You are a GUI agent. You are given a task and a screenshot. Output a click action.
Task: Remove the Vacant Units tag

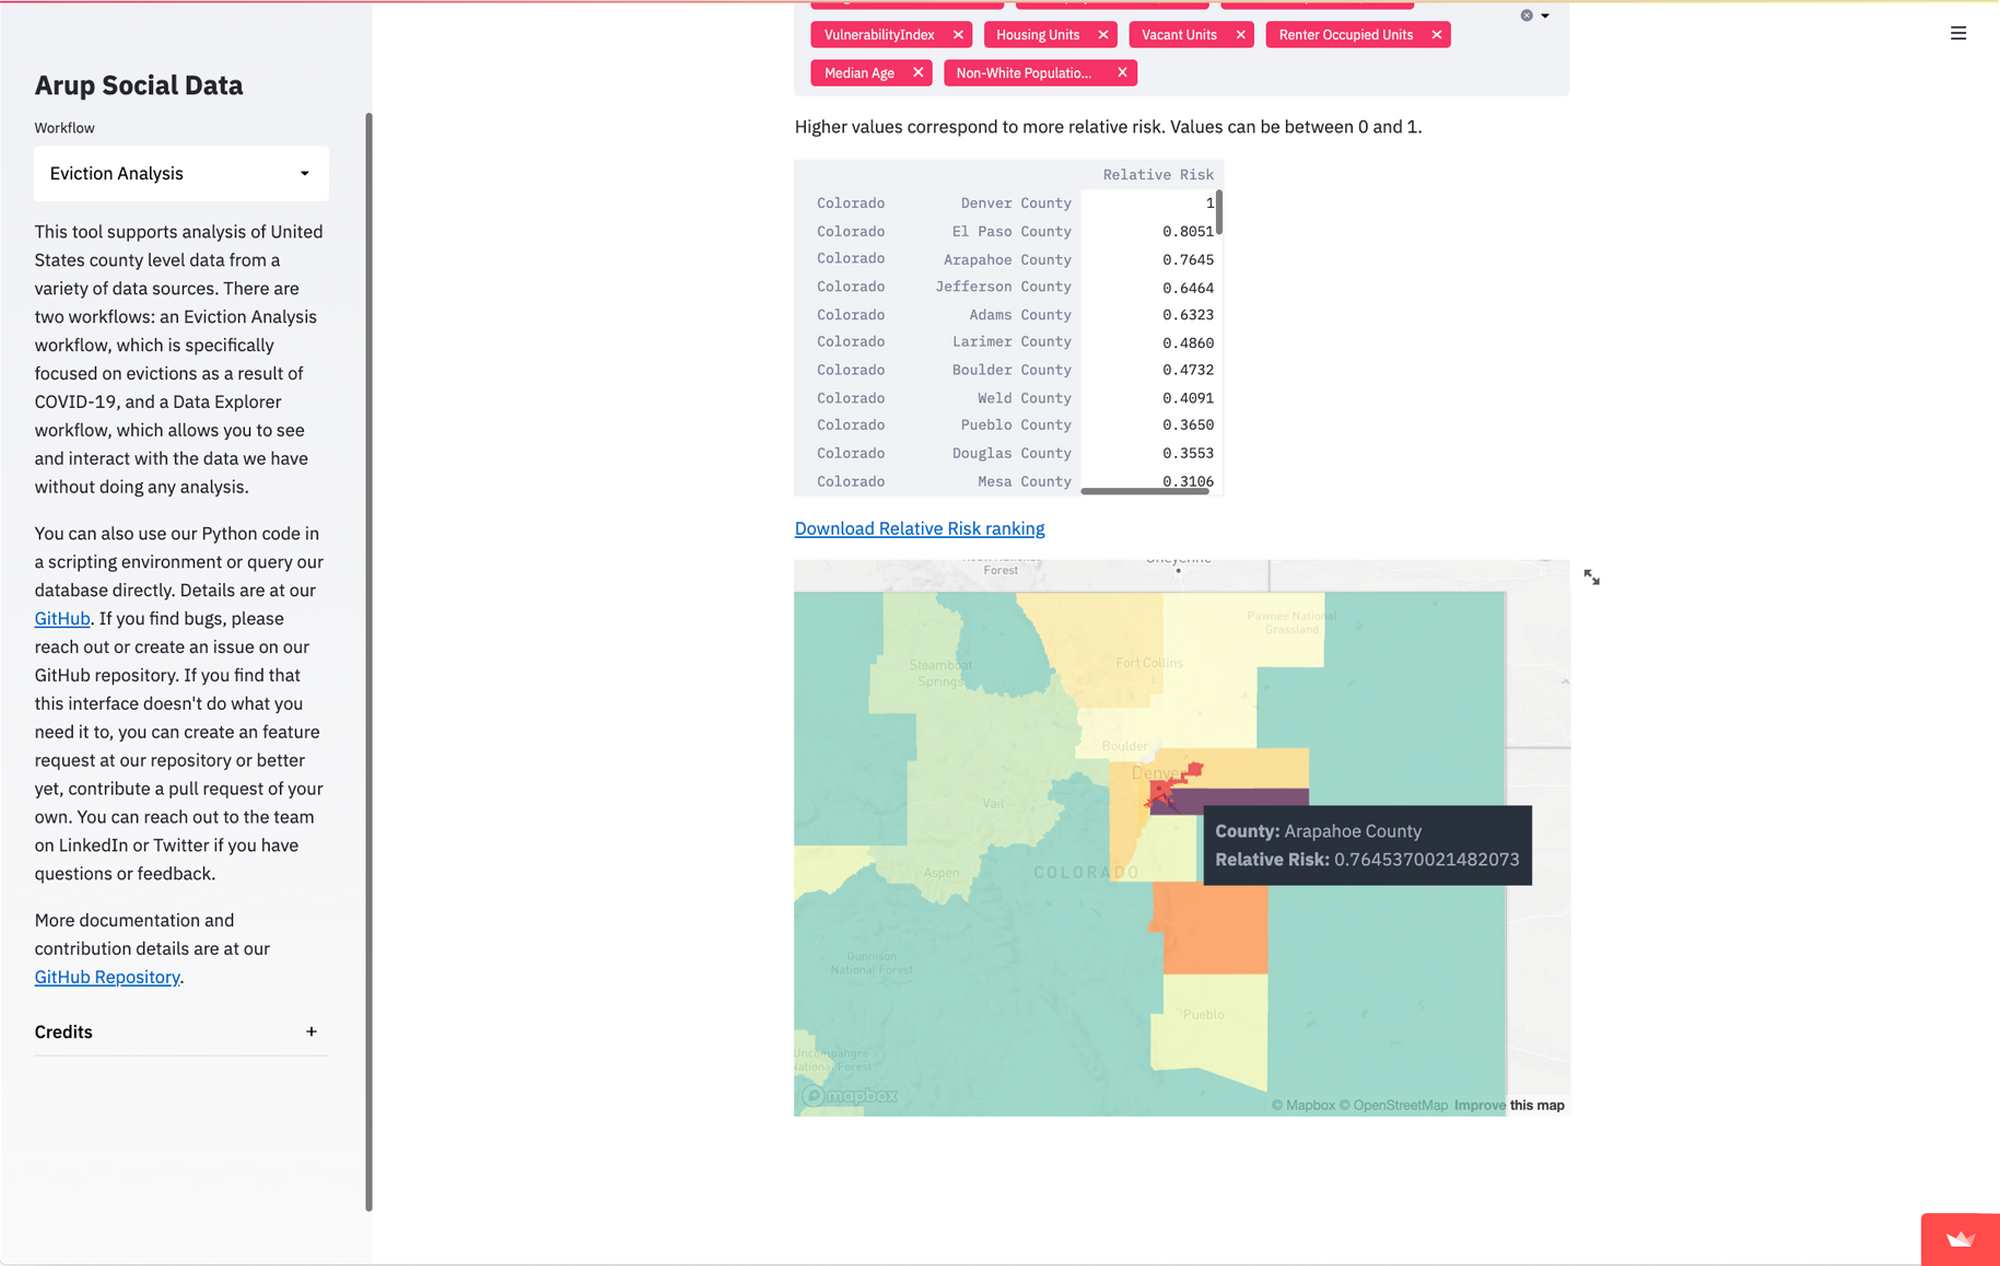click(1240, 35)
